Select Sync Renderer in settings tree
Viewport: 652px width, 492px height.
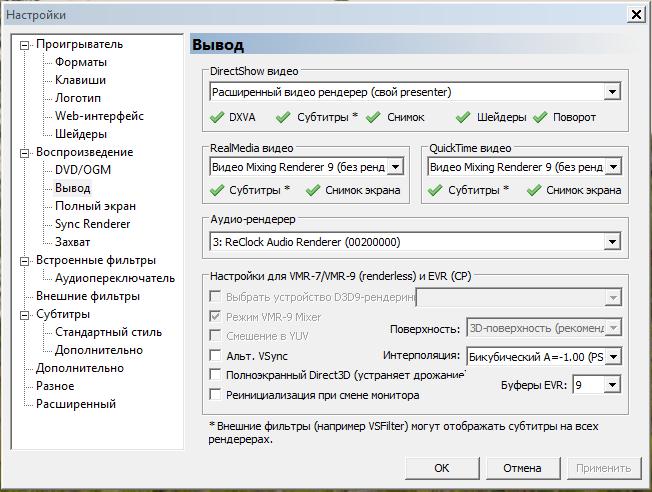[x=92, y=224]
